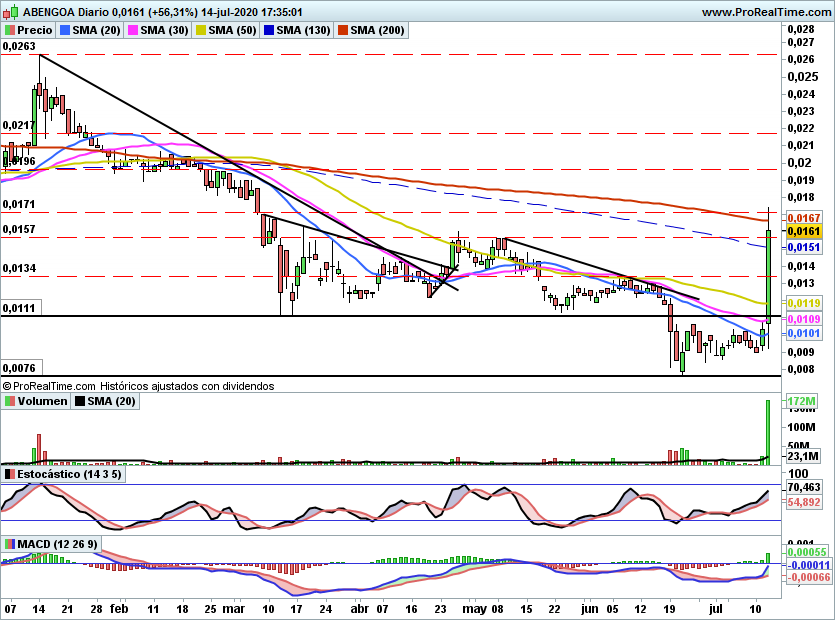Click the 'feb' date axis label
The width and height of the screenshot is (835, 620).
(x=119, y=609)
